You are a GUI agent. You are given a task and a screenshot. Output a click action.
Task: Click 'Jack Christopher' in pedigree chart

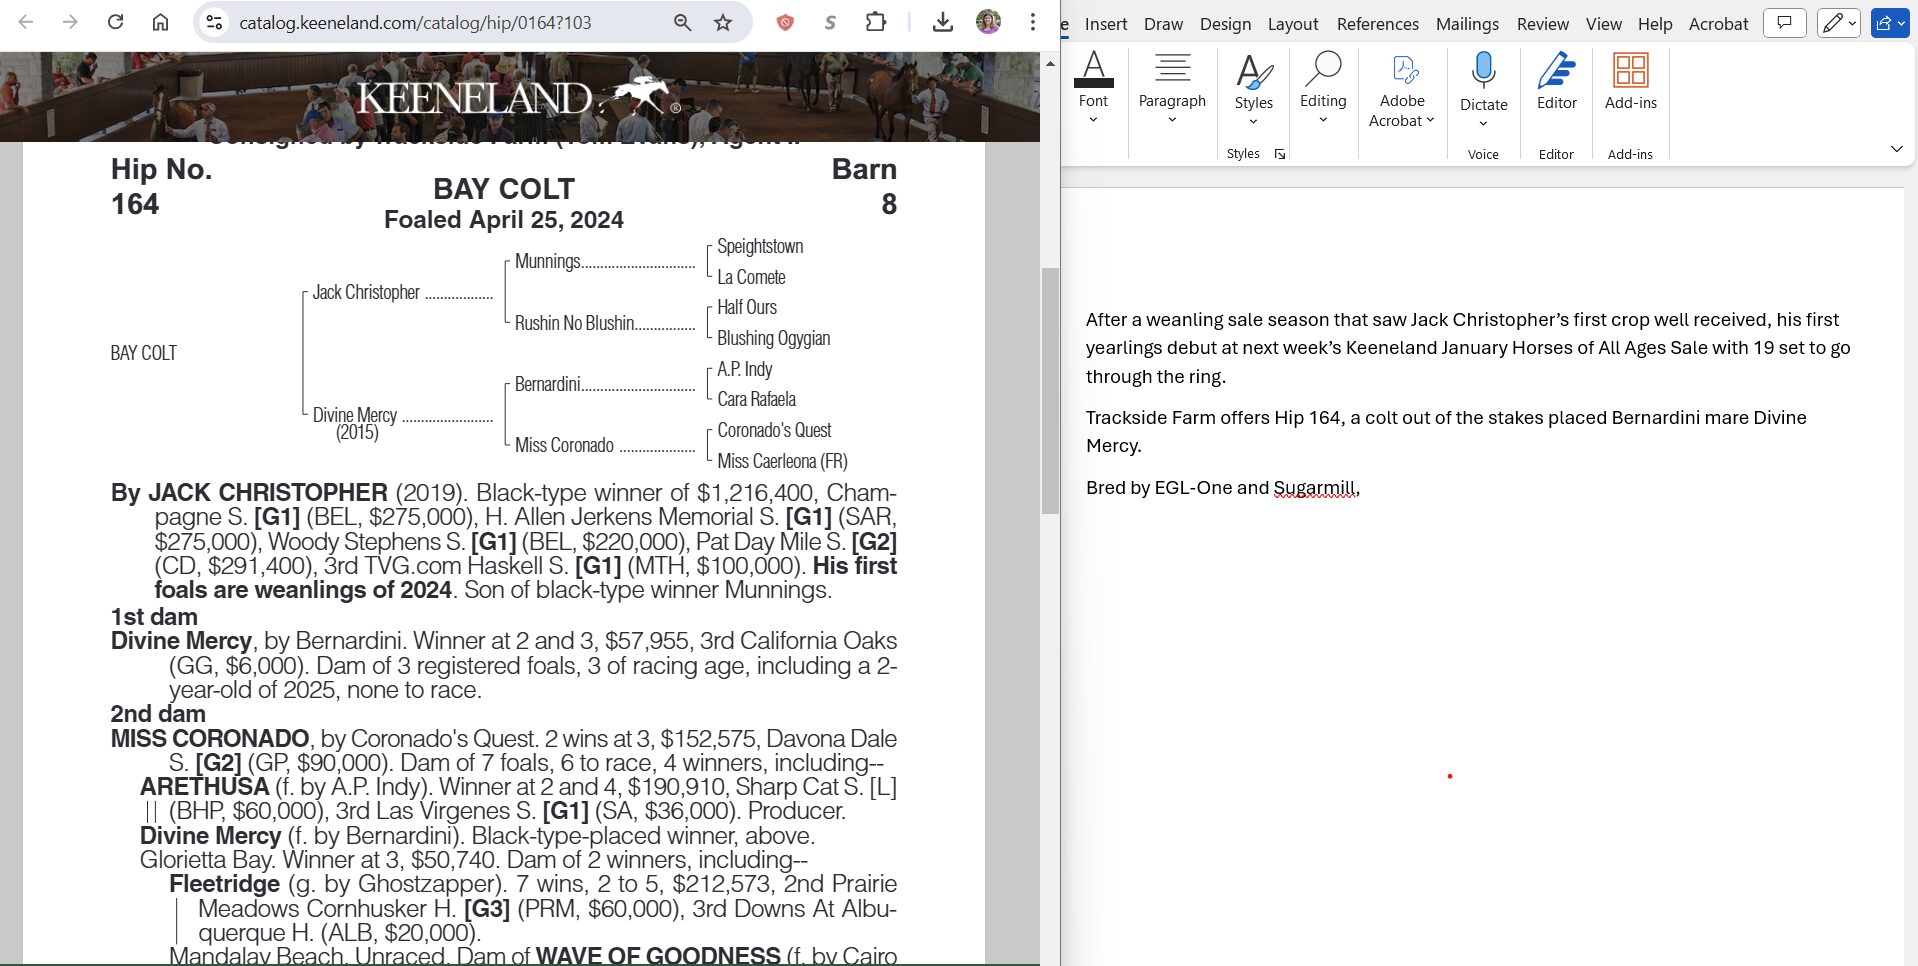point(366,292)
